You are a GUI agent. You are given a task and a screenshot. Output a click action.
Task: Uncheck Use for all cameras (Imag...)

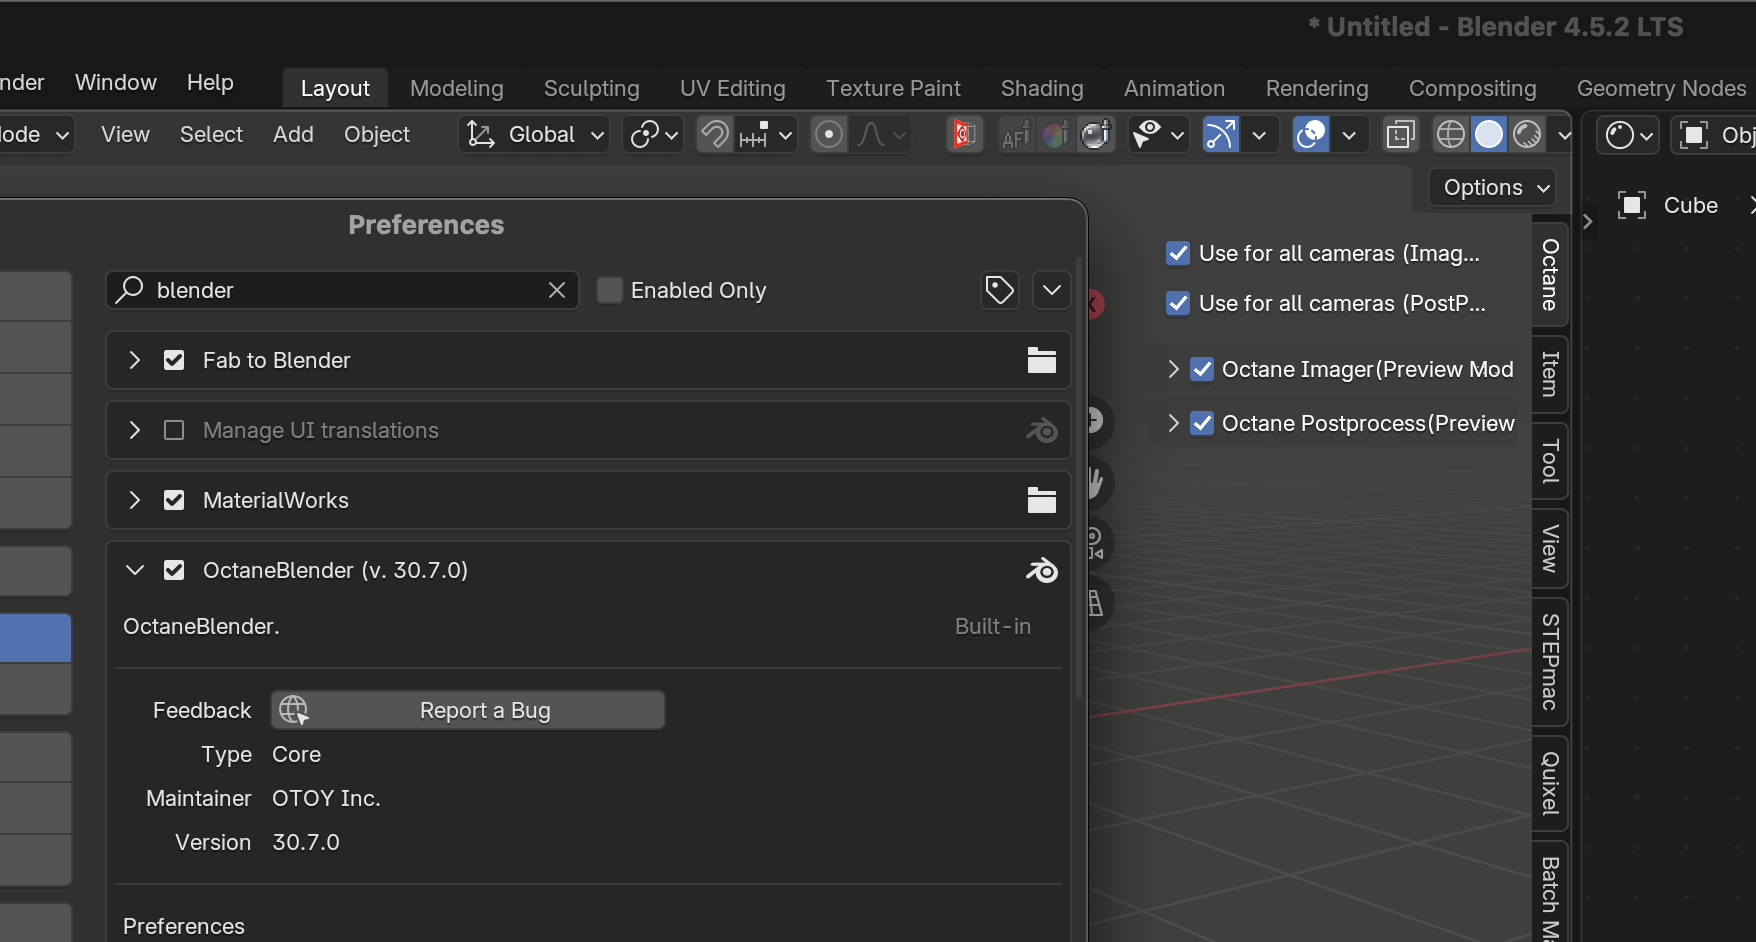click(1178, 253)
